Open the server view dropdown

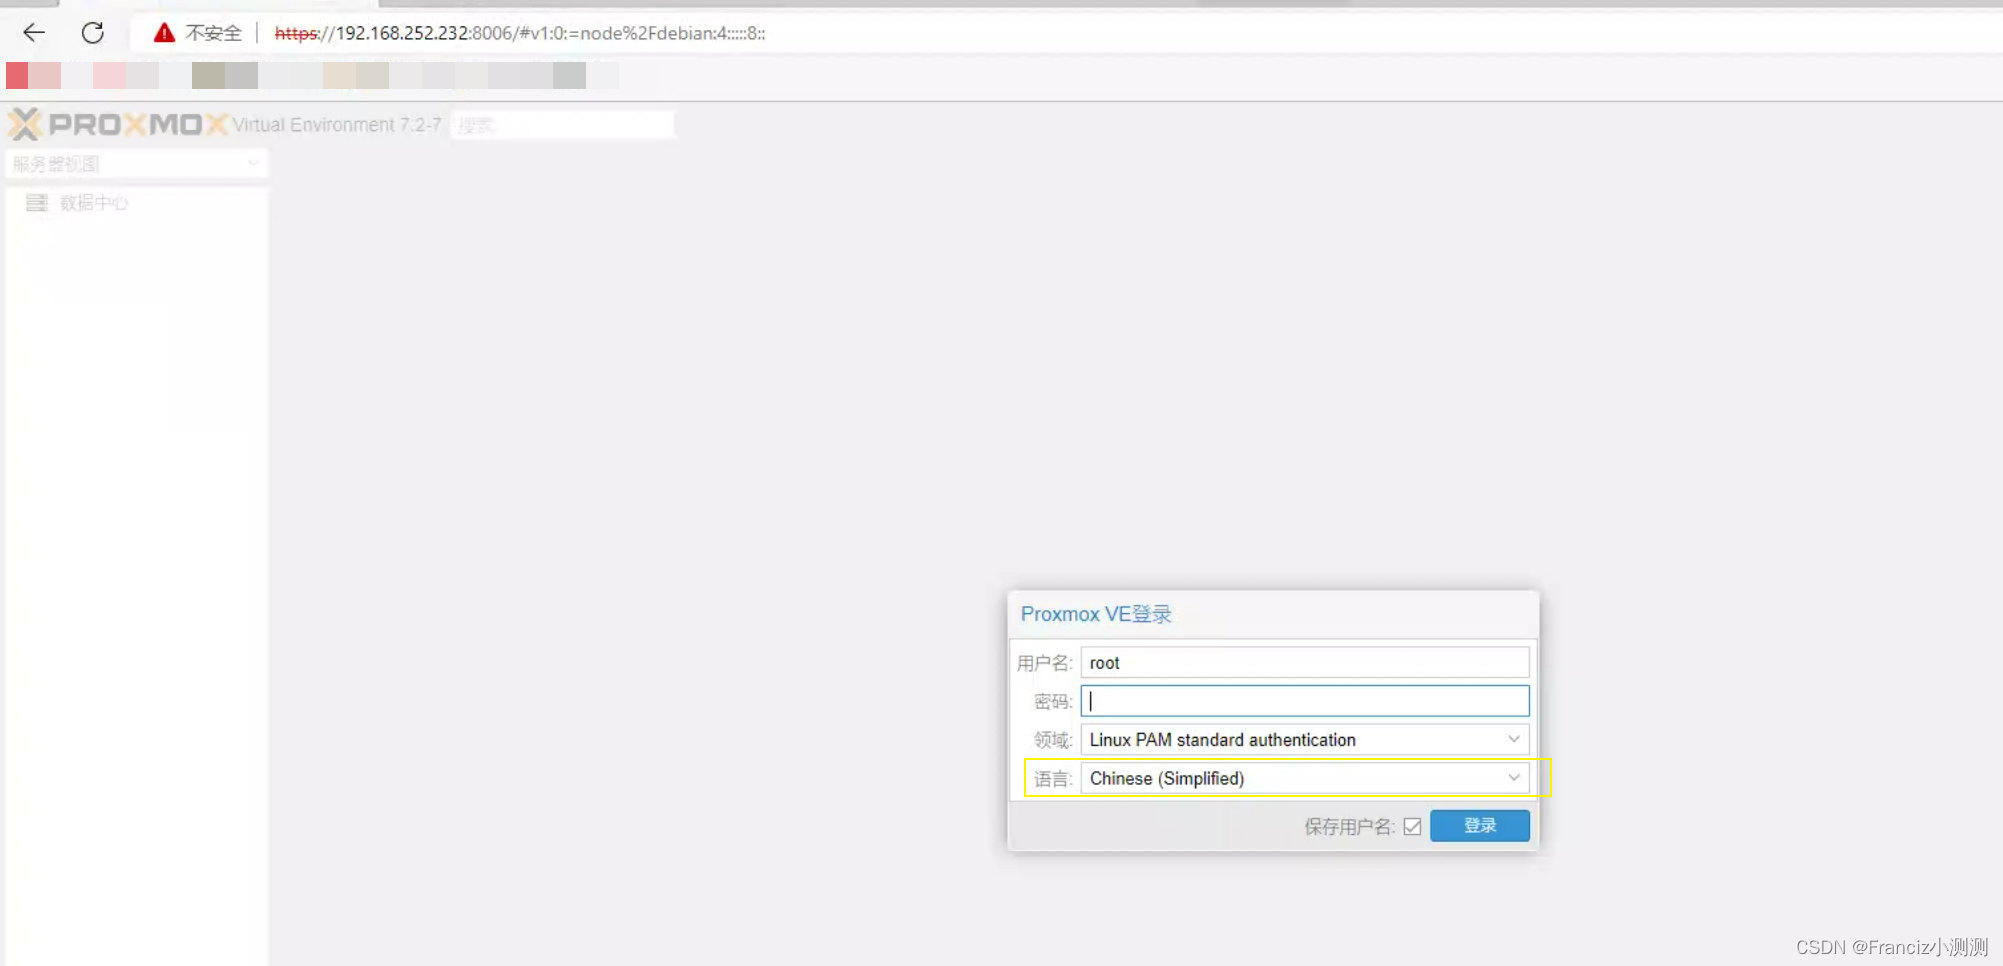click(x=136, y=164)
